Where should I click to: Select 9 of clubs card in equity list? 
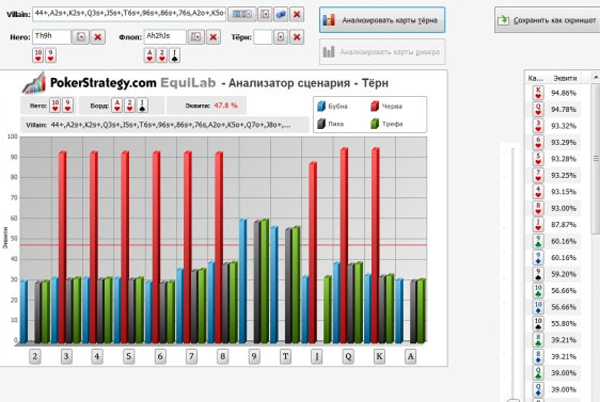click(x=538, y=241)
